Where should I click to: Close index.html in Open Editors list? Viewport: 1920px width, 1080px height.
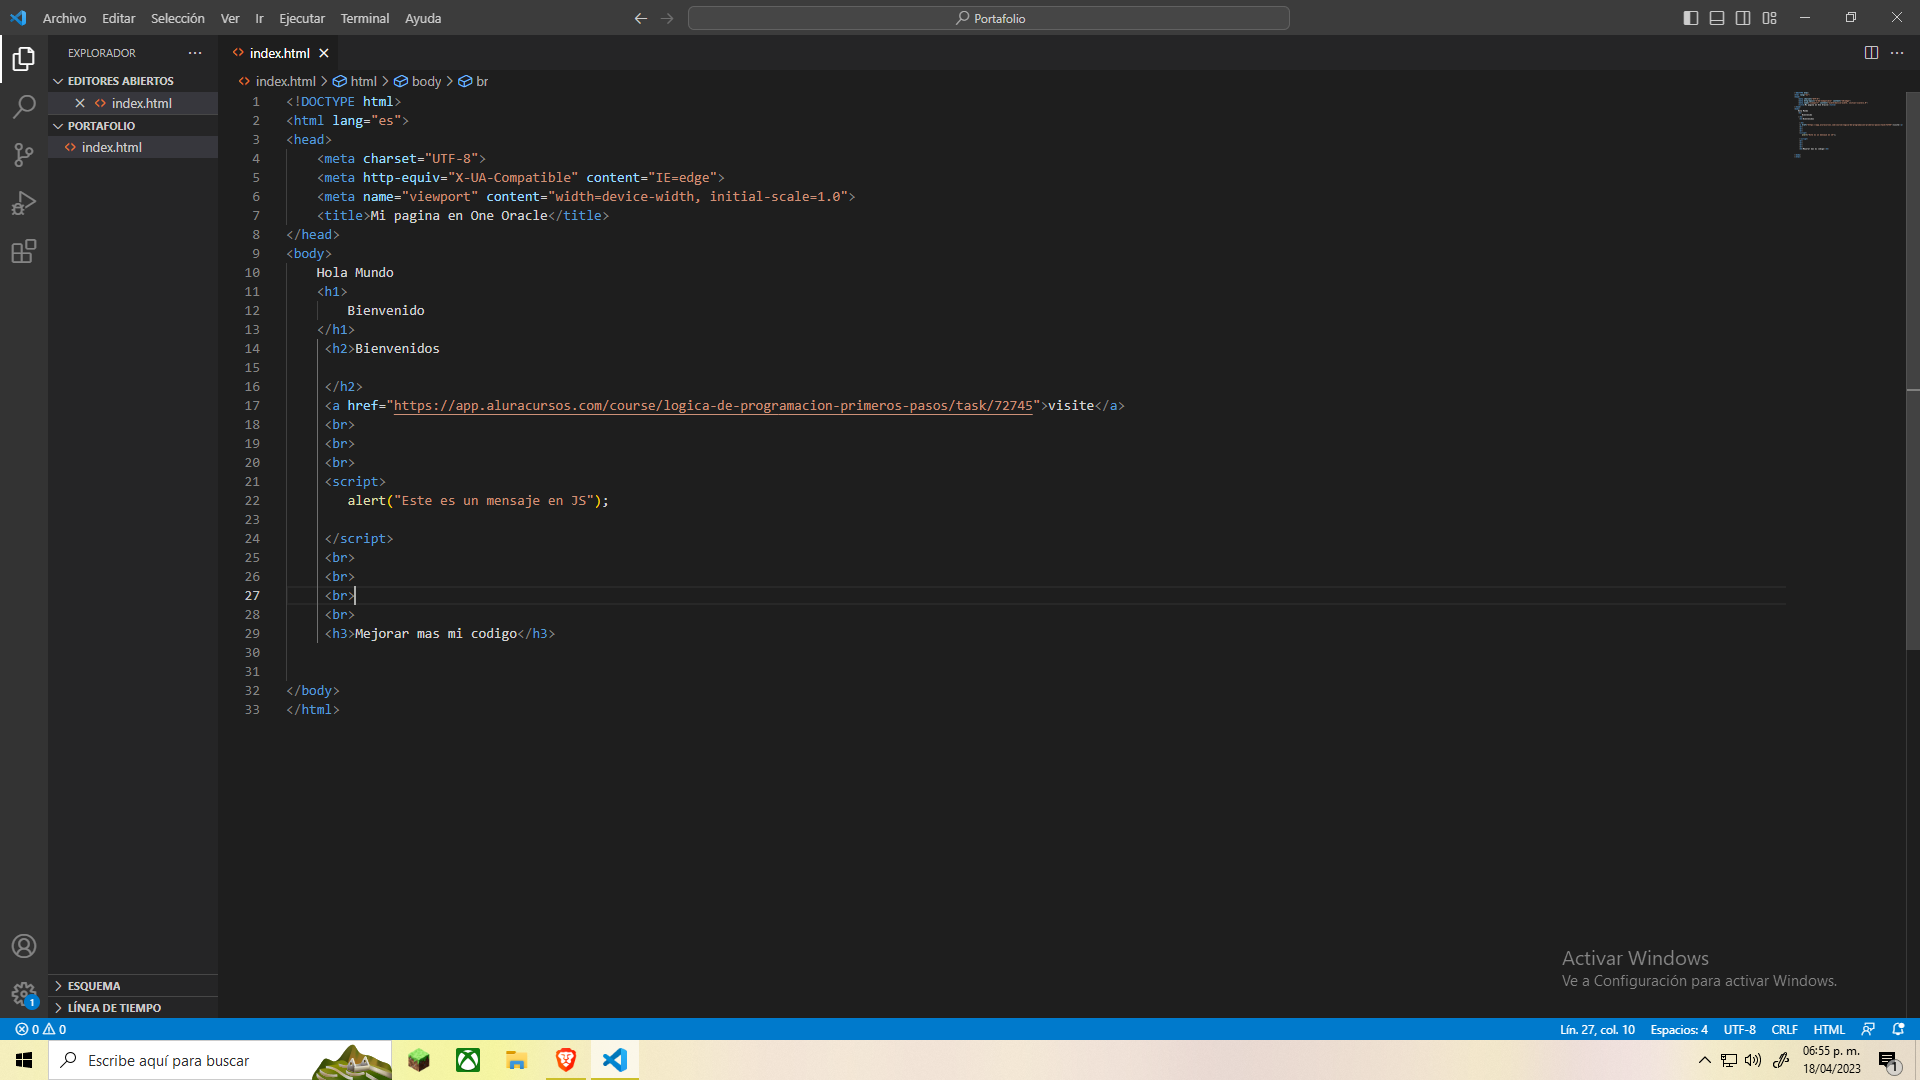(80, 103)
